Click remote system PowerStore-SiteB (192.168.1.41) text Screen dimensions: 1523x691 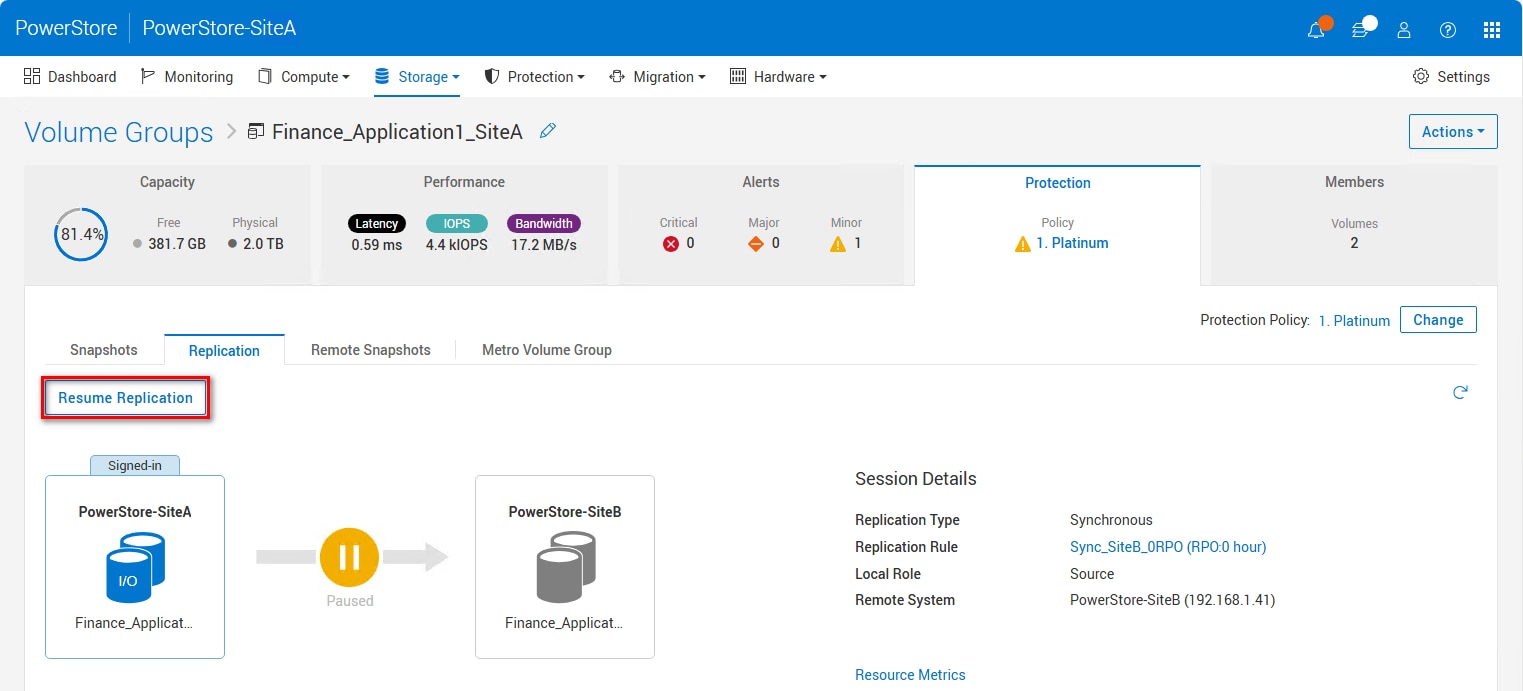click(x=1172, y=600)
